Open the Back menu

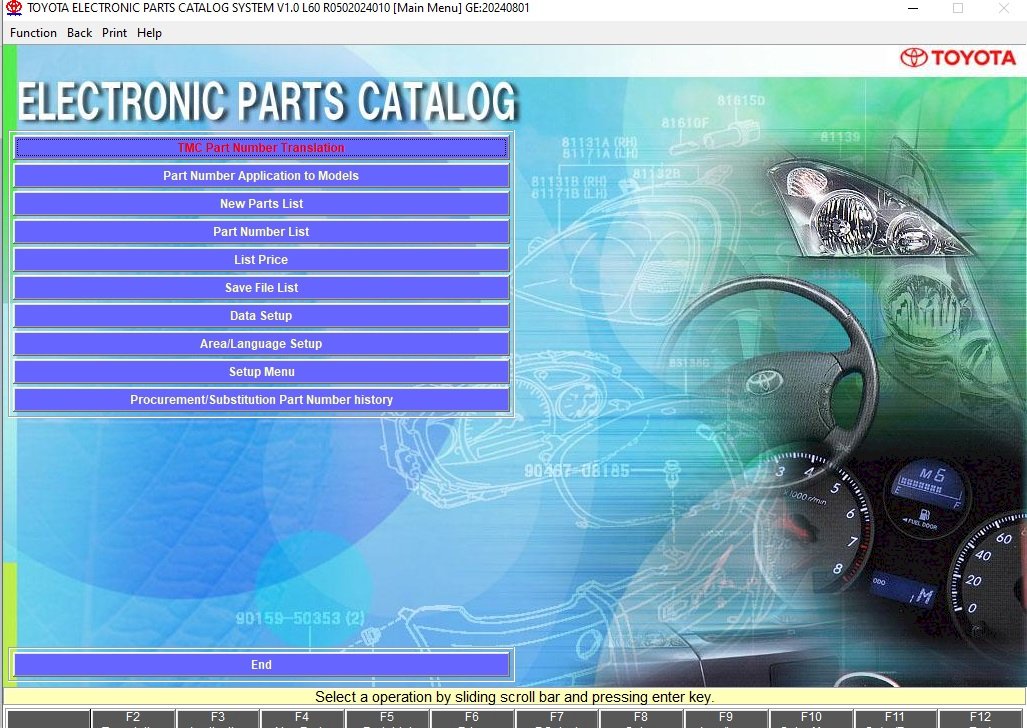point(80,33)
